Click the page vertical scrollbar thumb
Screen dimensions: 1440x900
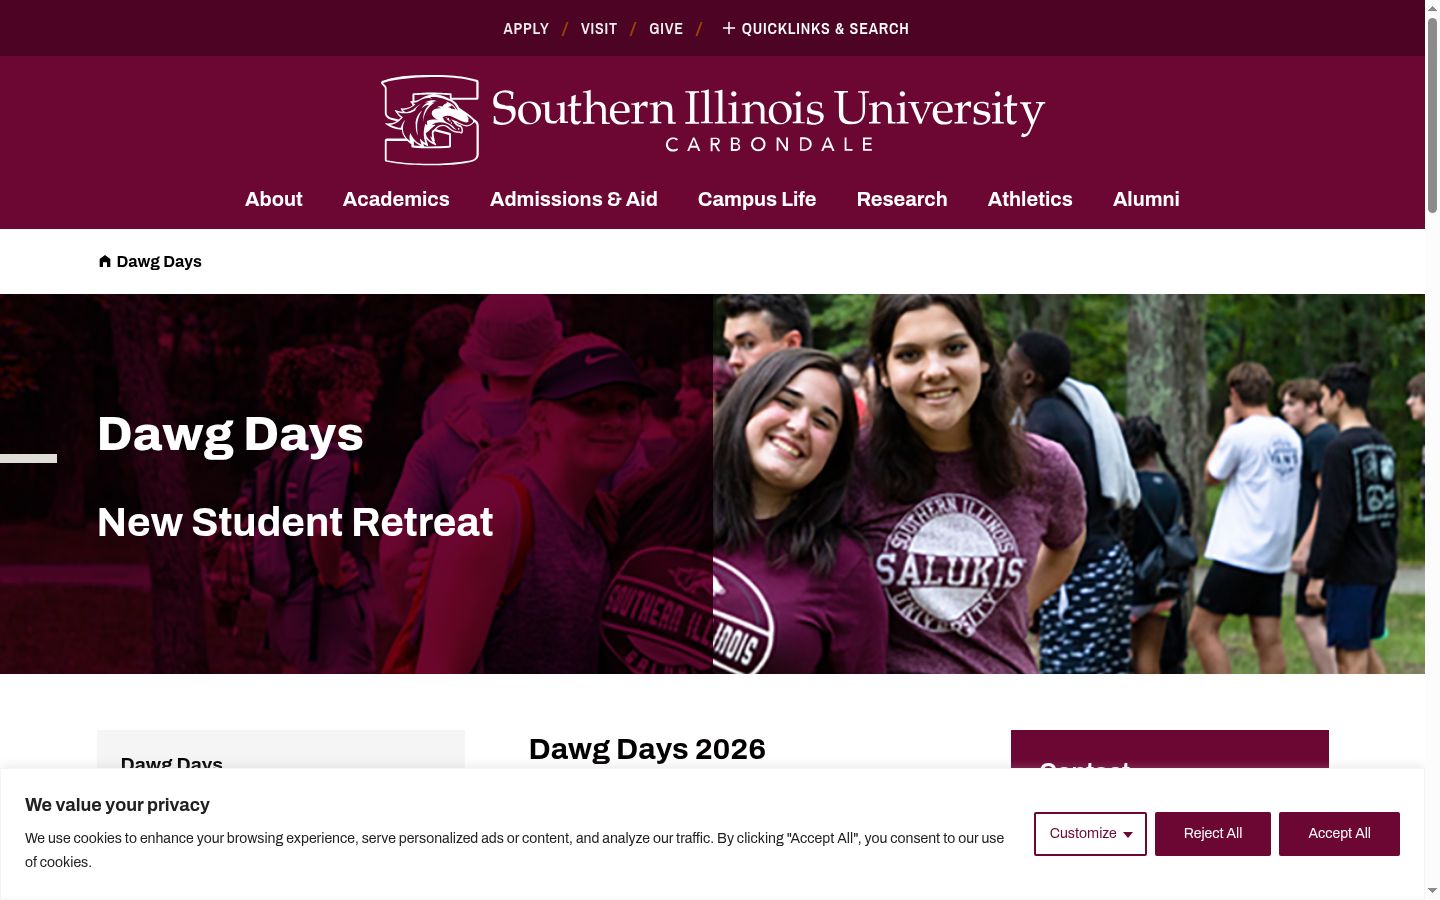tap(1432, 115)
